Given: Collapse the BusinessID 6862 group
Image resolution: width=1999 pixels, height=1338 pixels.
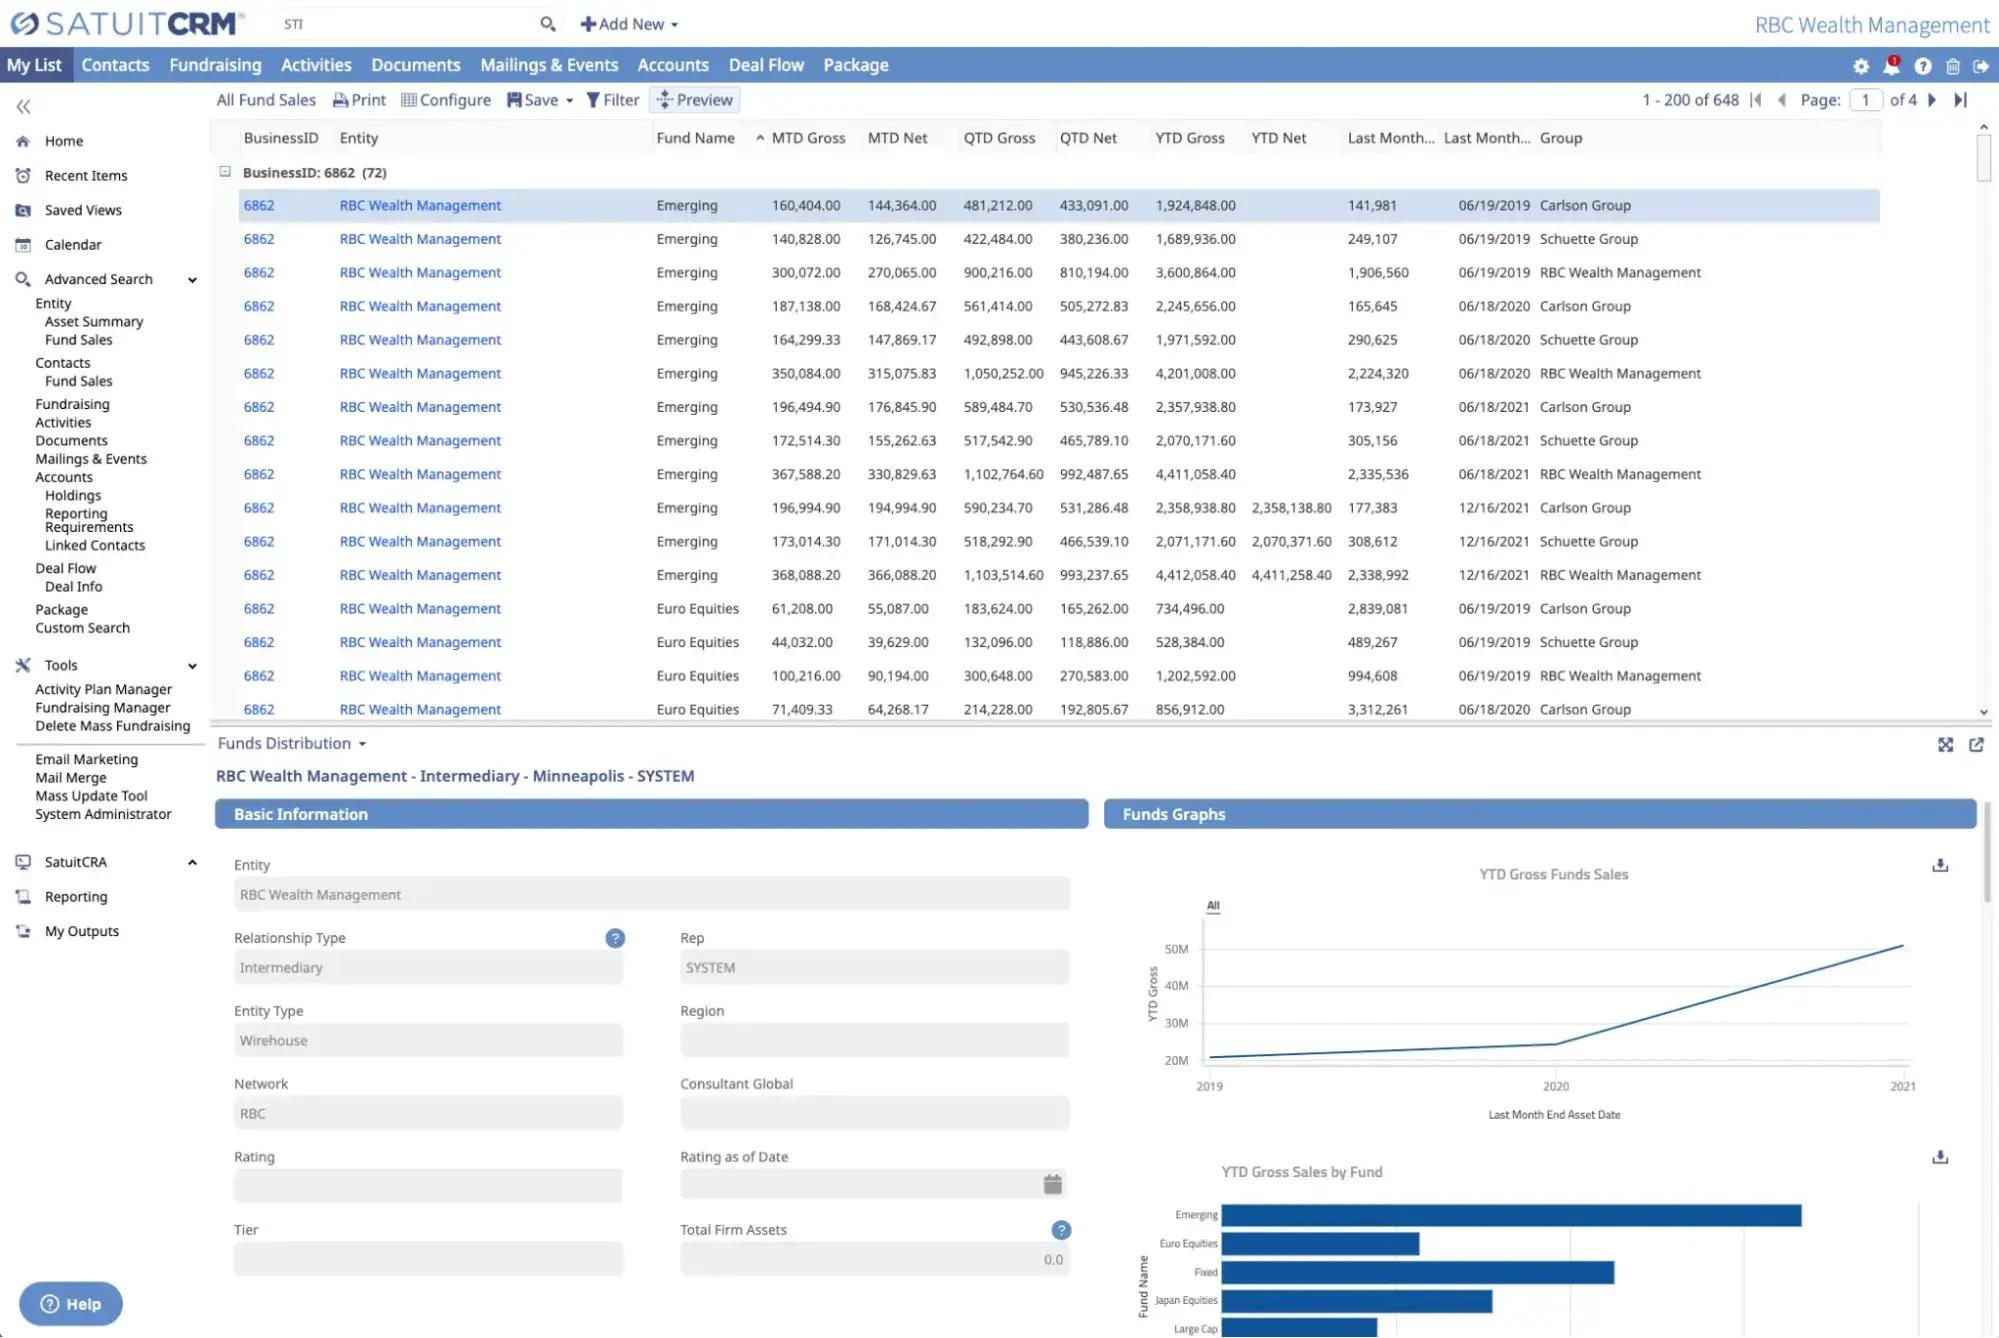Looking at the screenshot, I should click(225, 172).
